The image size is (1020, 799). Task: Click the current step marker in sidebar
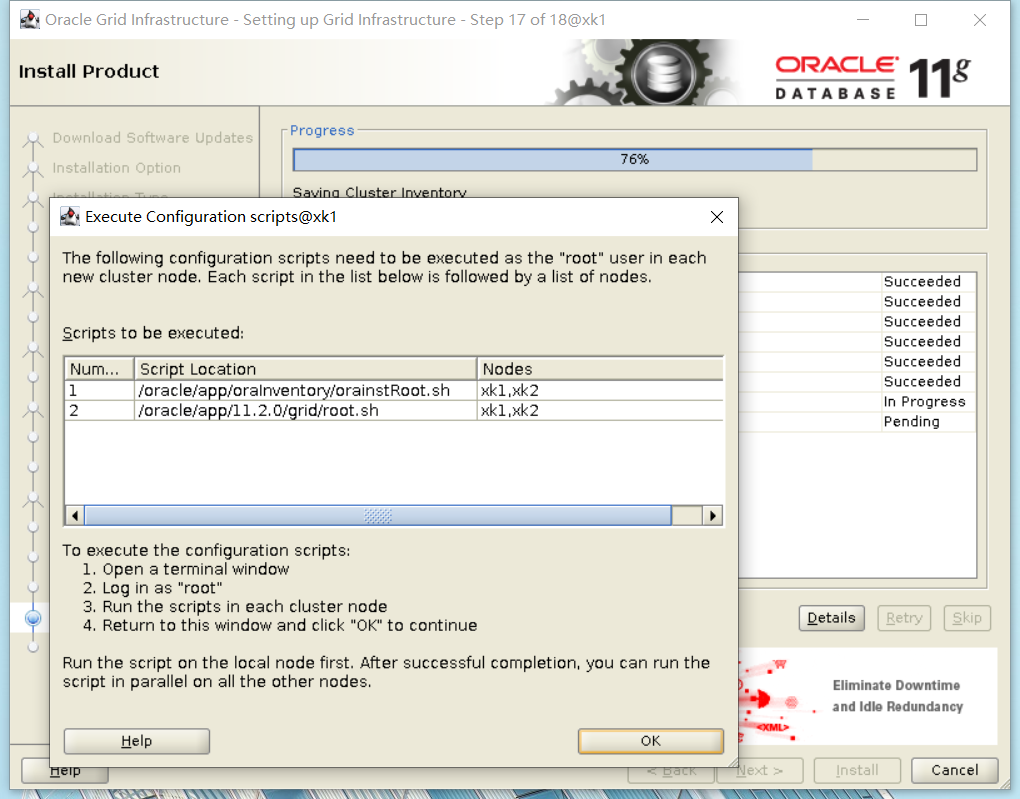[33, 618]
